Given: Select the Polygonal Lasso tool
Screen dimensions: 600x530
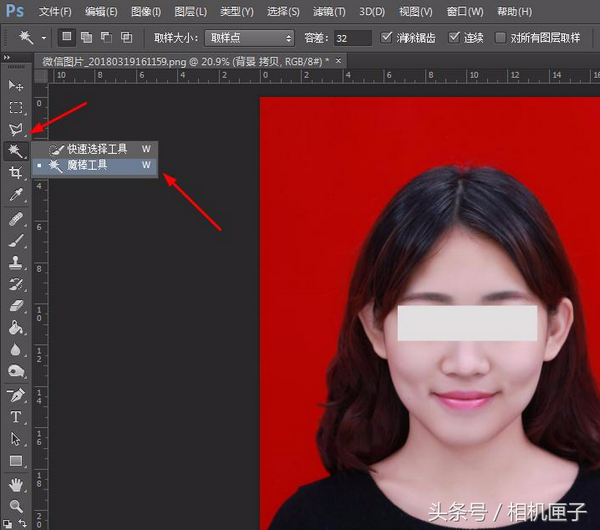Looking at the screenshot, I should click(x=16, y=129).
